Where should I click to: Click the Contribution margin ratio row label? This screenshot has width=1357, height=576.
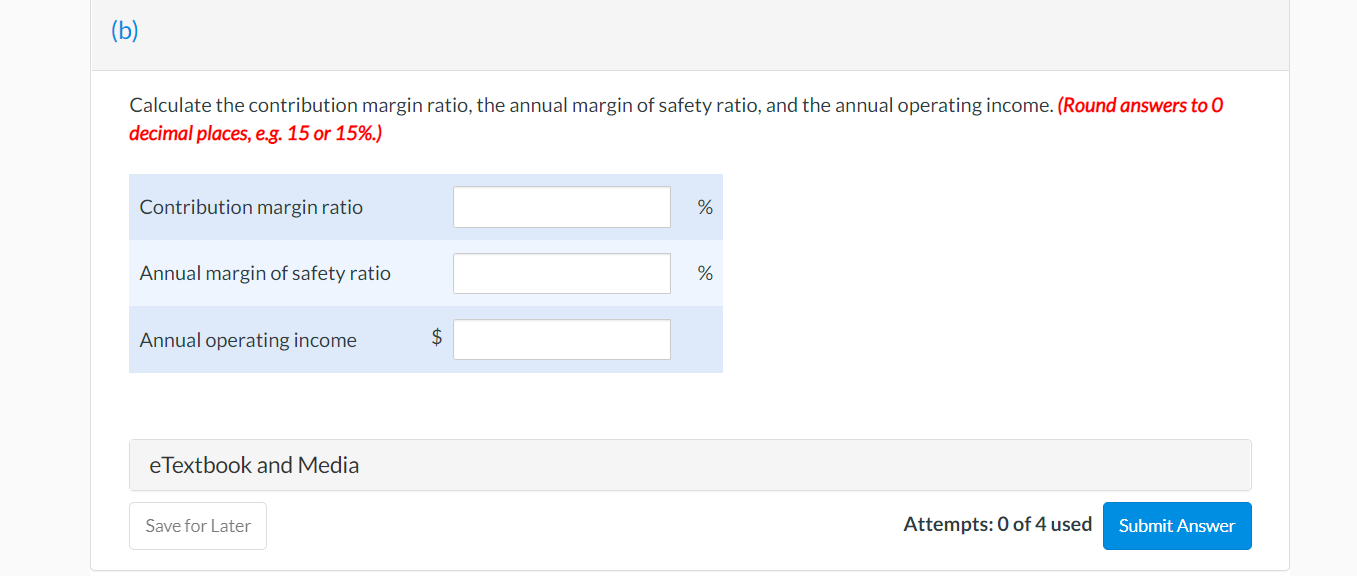click(x=251, y=207)
